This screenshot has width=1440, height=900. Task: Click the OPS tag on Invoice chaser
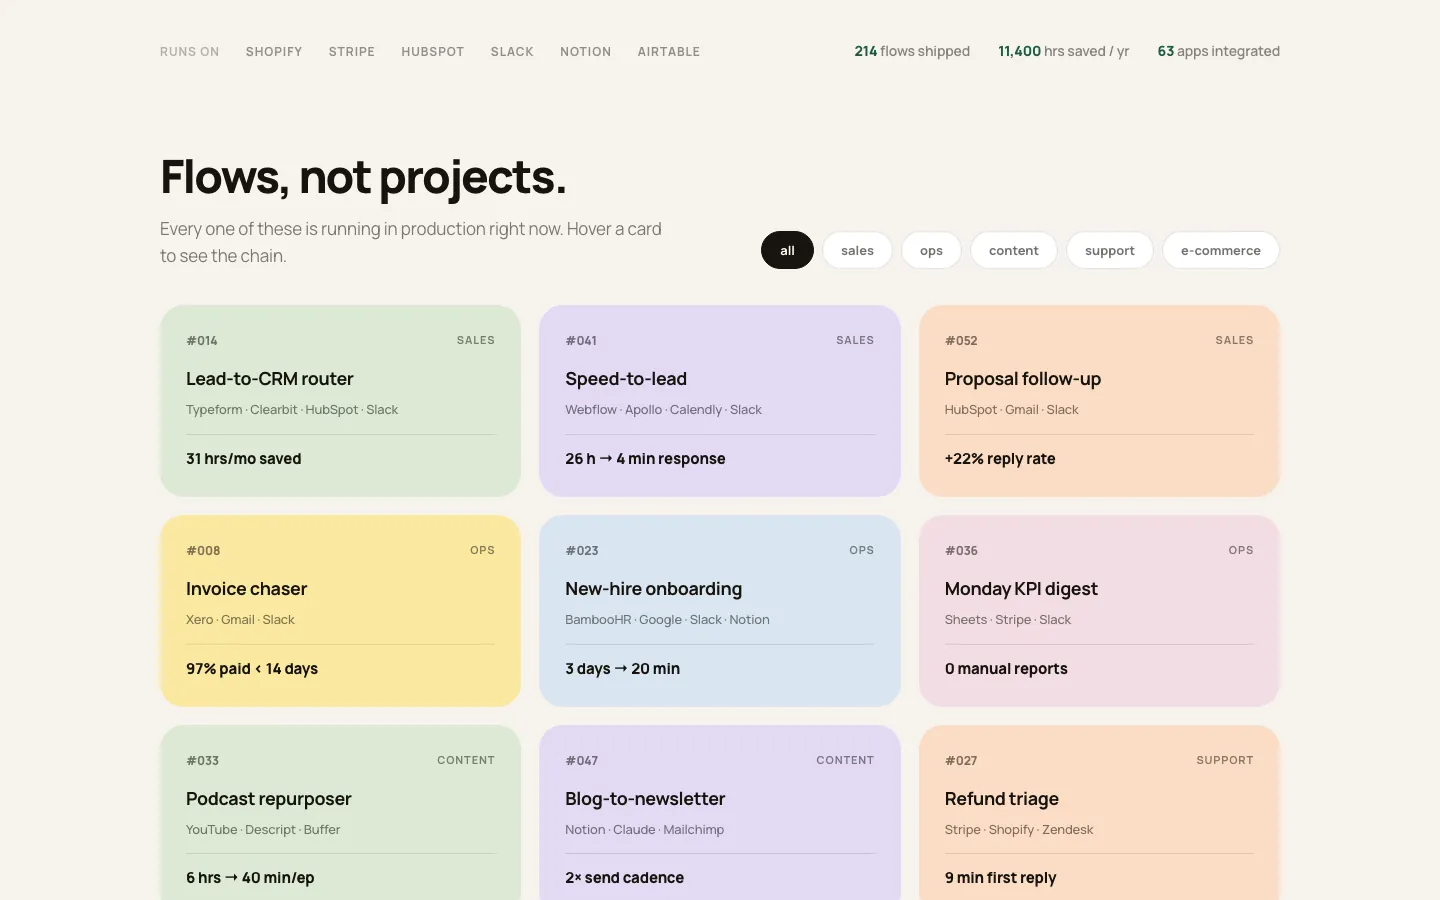482,550
